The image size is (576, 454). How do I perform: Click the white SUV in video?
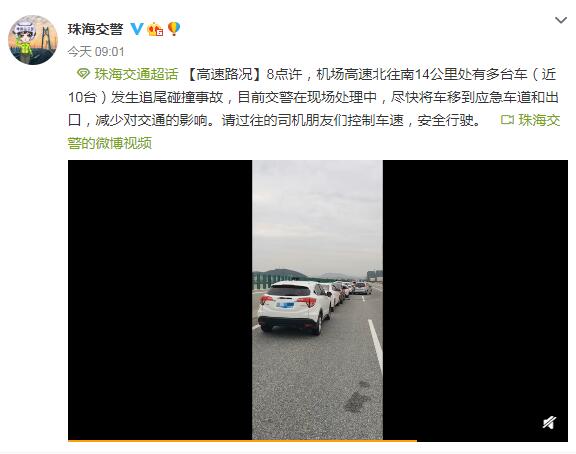[x=294, y=307]
